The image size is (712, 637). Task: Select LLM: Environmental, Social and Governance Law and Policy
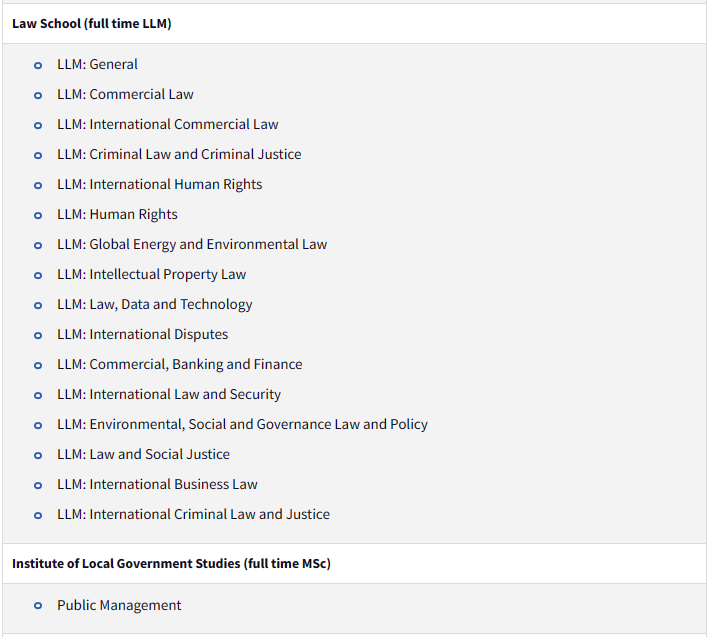click(242, 424)
